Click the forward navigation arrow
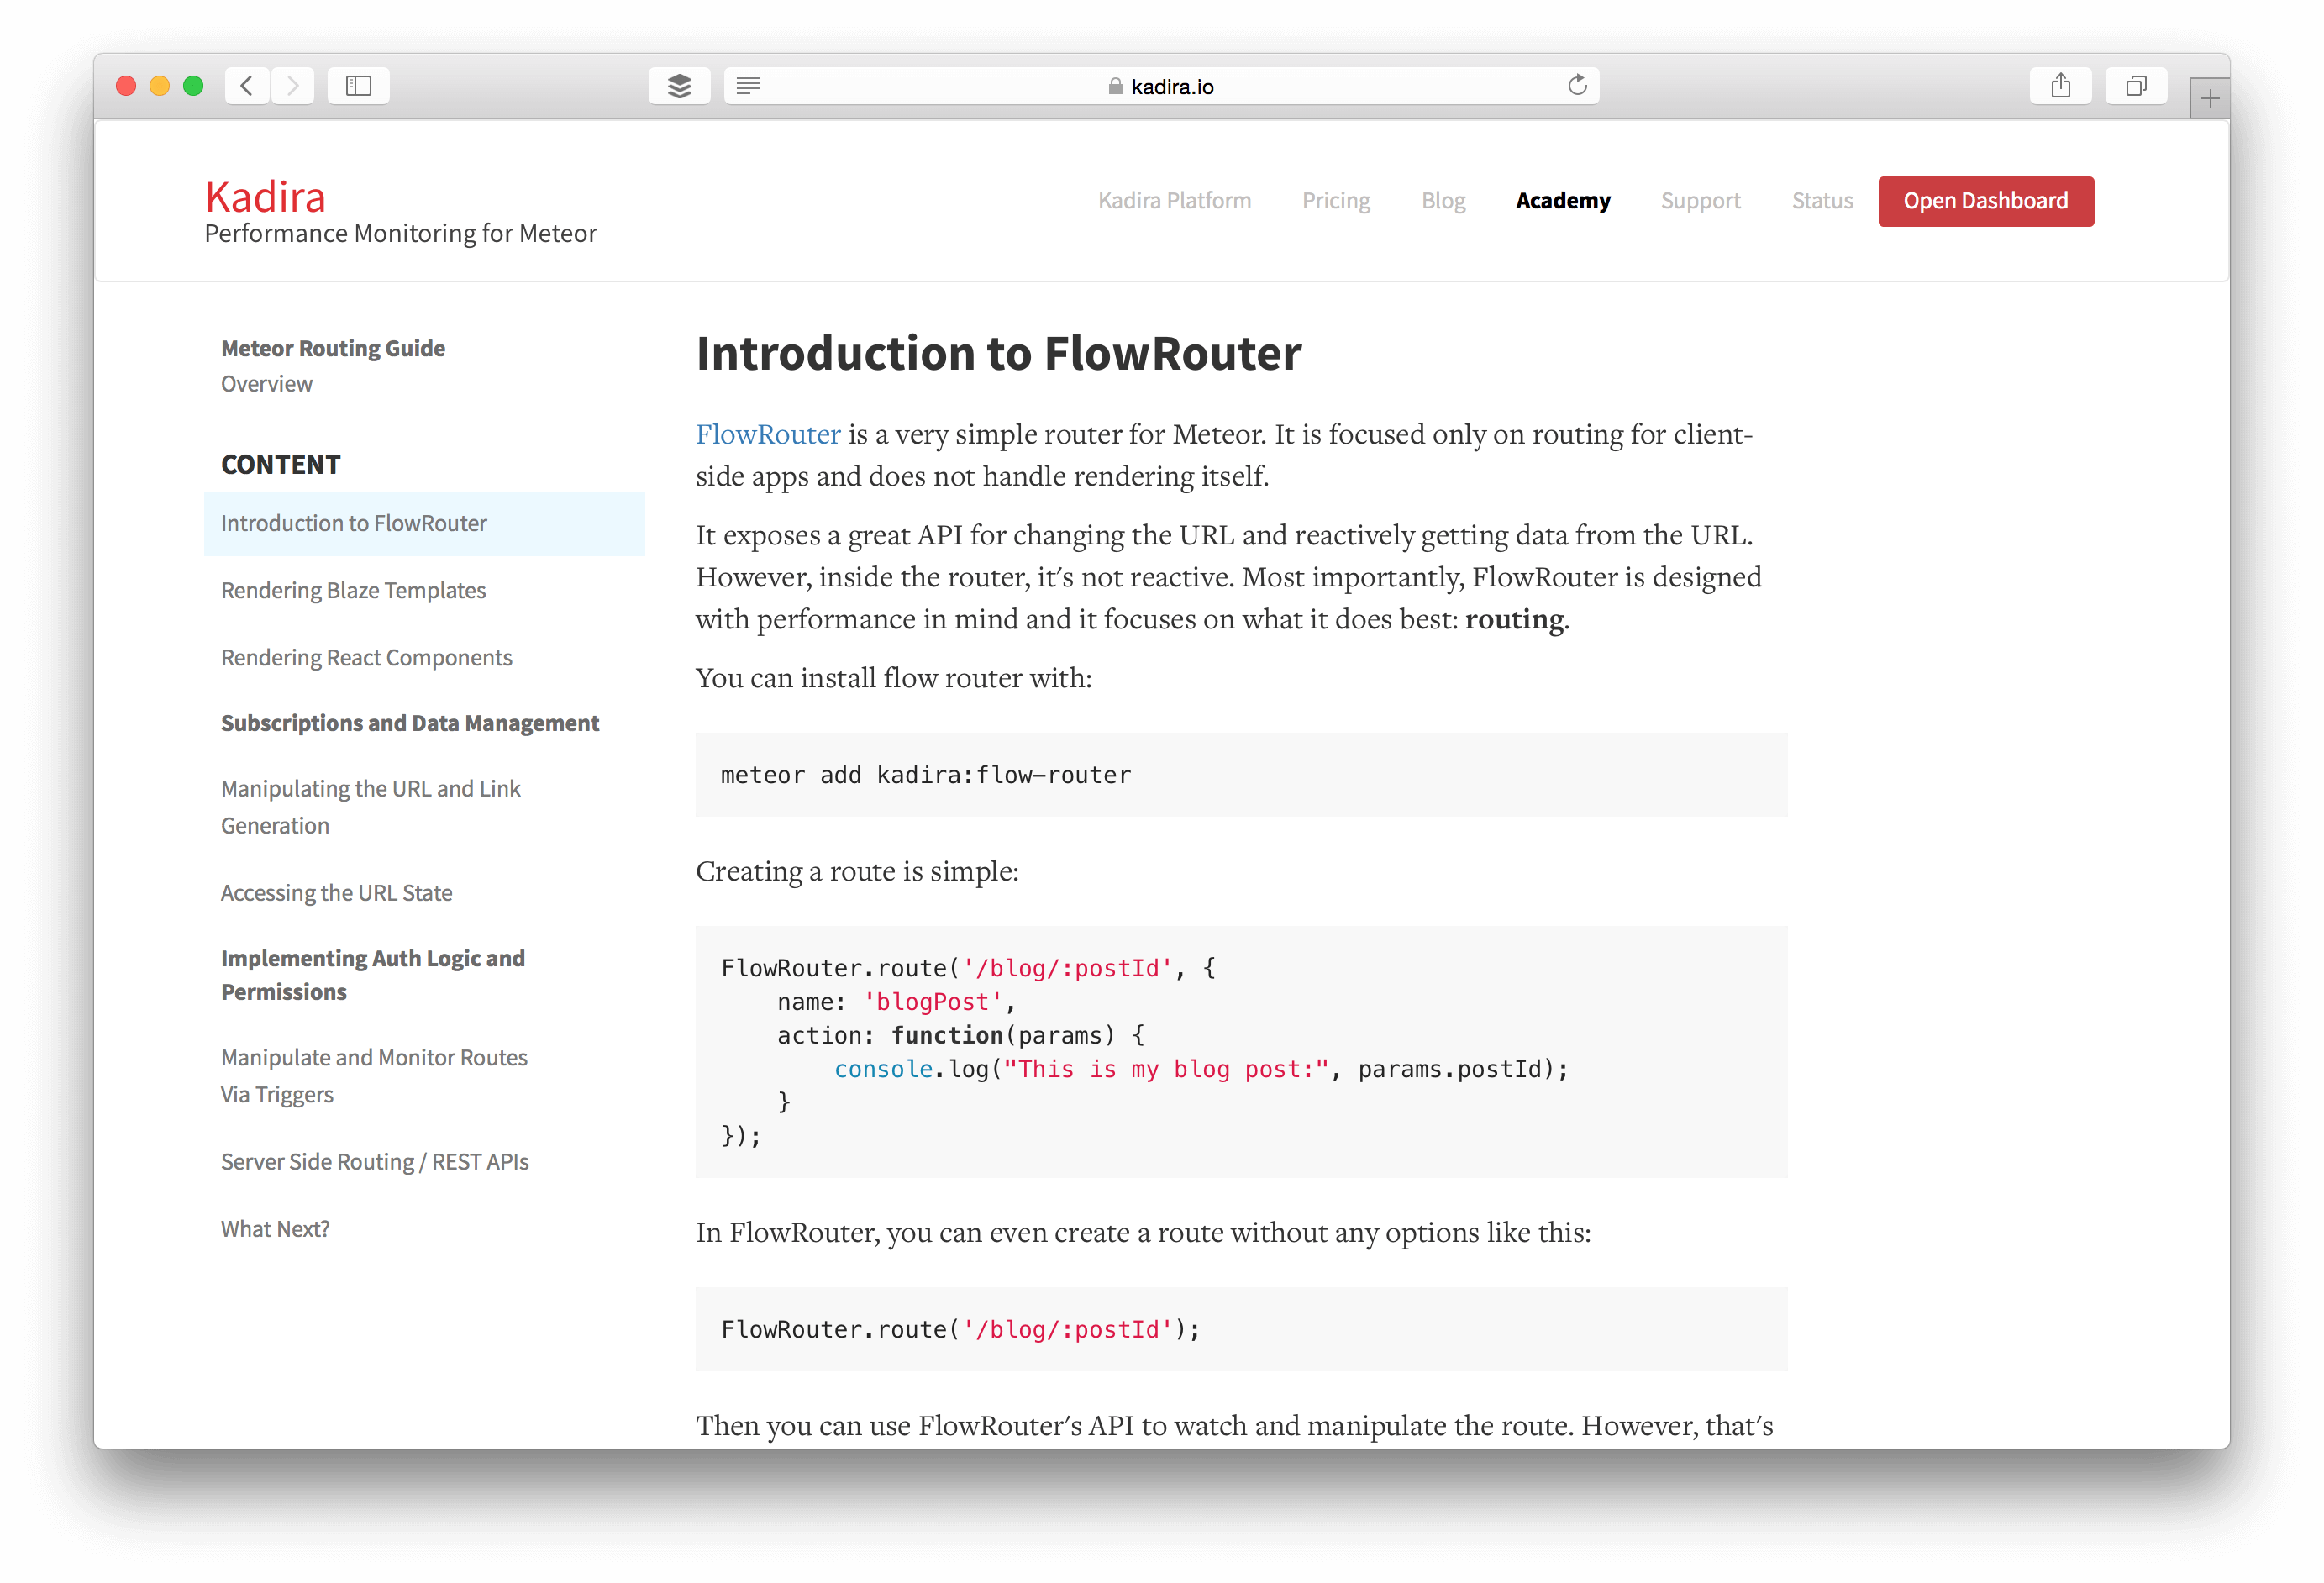Screen dimensions: 2324x1583 pyautogui.click(x=292, y=85)
